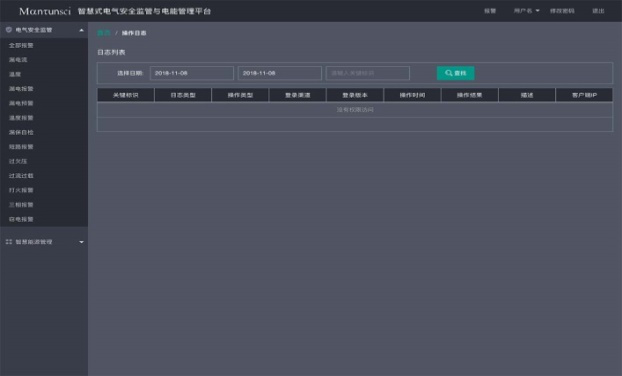Focus the keyword search input box

point(368,73)
